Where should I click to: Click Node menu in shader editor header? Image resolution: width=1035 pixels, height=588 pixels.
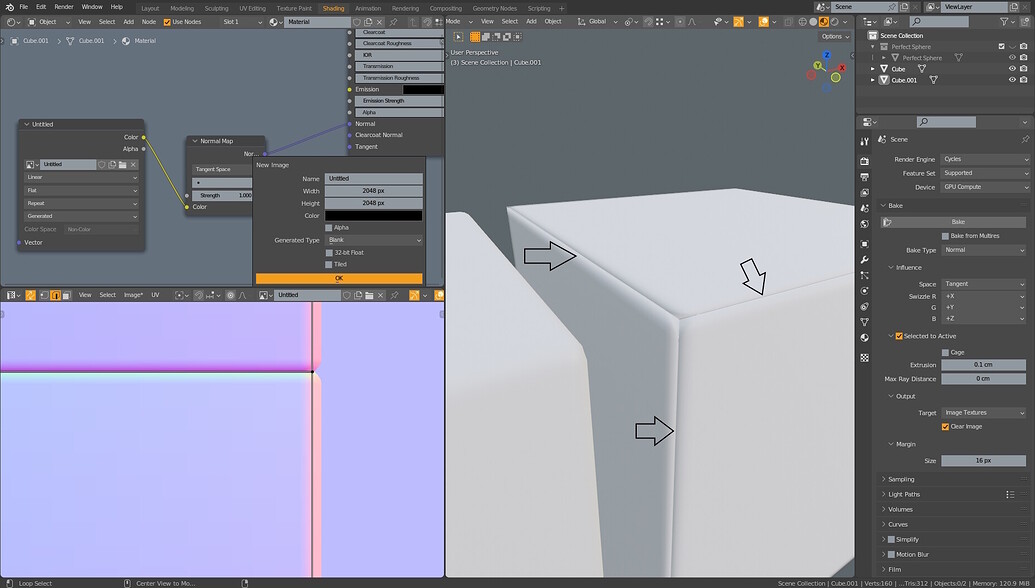149,22
